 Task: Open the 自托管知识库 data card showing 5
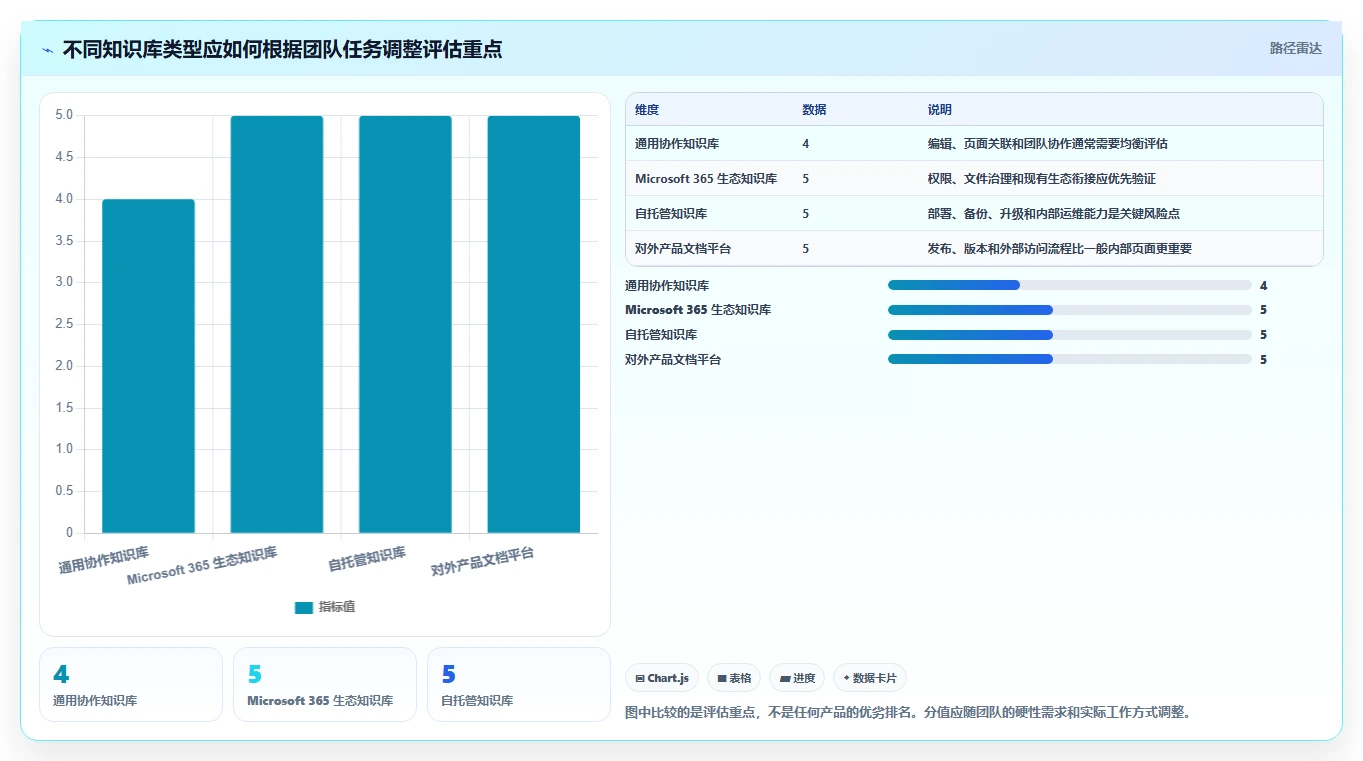pyautogui.click(x=519, y=684)
